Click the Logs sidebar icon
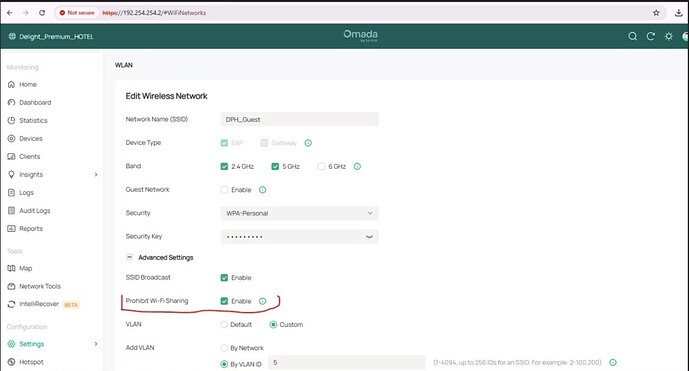689x371 pixels. pos(11,193)
